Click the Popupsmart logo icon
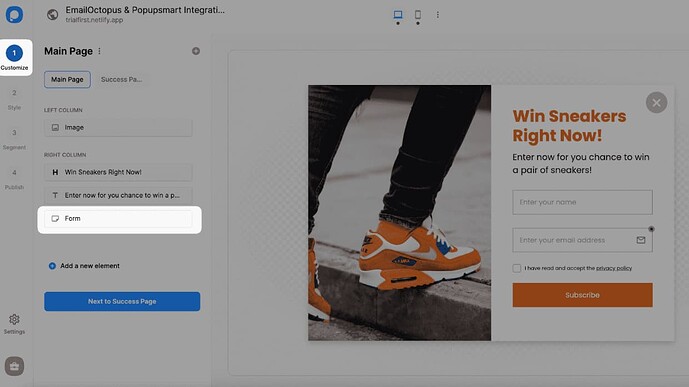 (14, 14)
